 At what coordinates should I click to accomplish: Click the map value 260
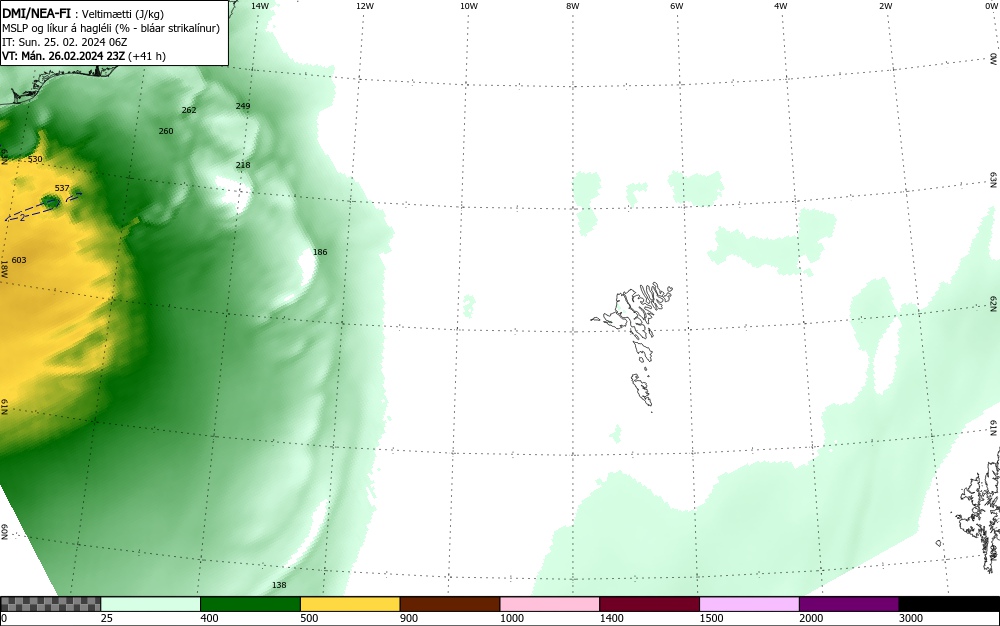point(166,131)
